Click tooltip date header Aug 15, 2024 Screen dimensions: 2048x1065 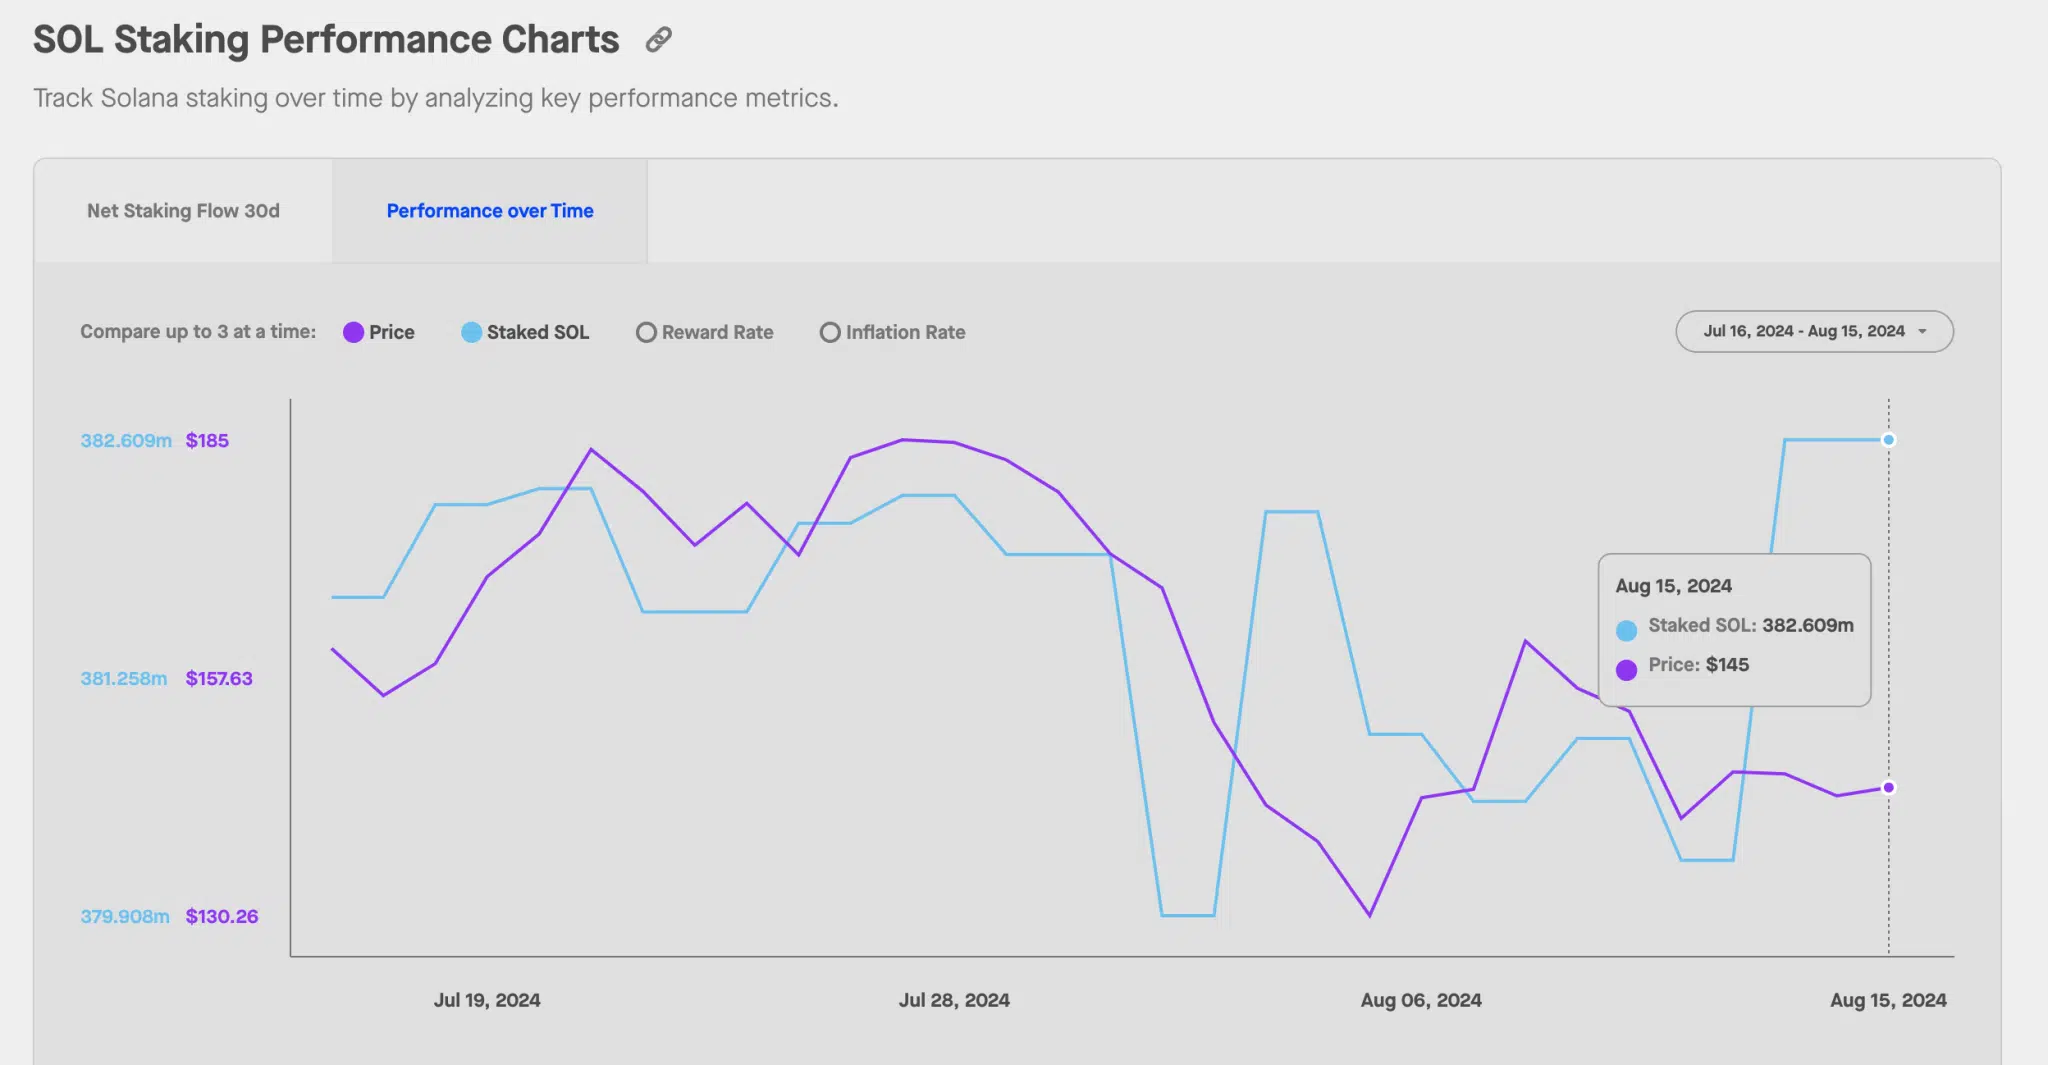coord(1674,586)
